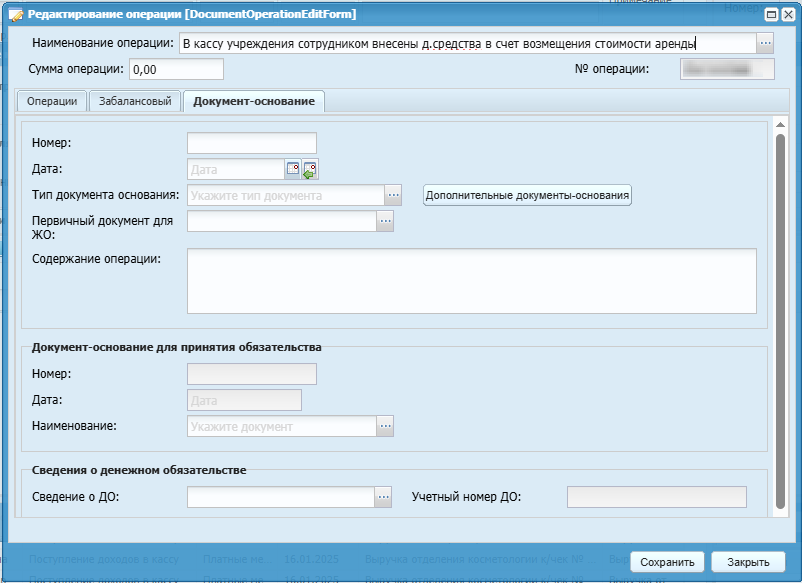
Task: Click the Закрыть button
Action: click(x=748, y=562)
